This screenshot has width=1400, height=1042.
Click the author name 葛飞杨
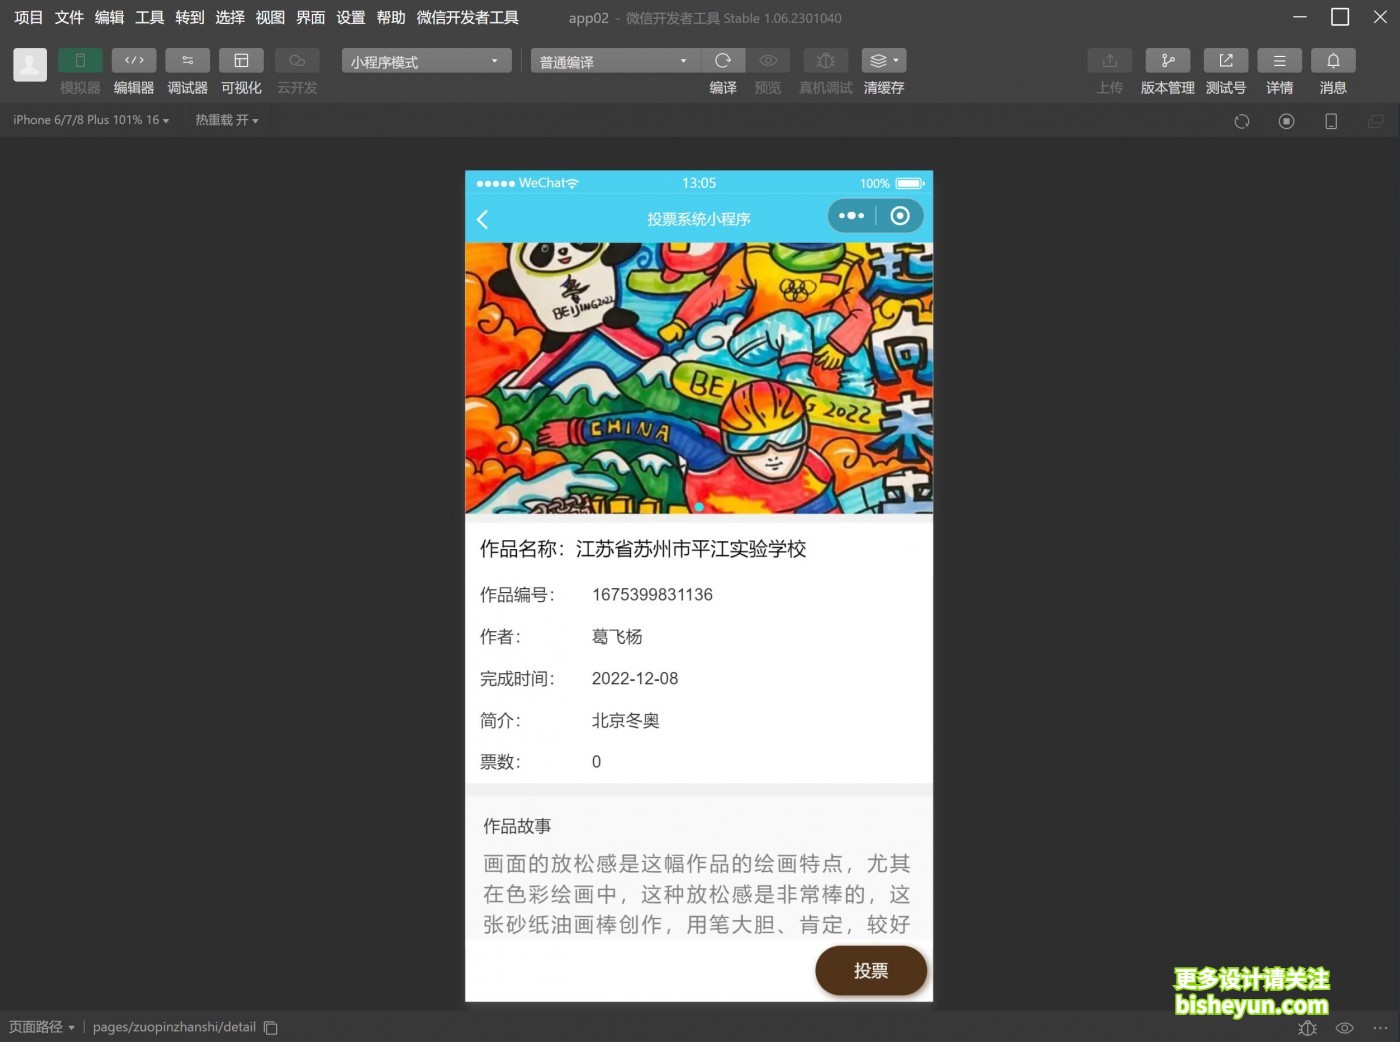coord(617,637)
